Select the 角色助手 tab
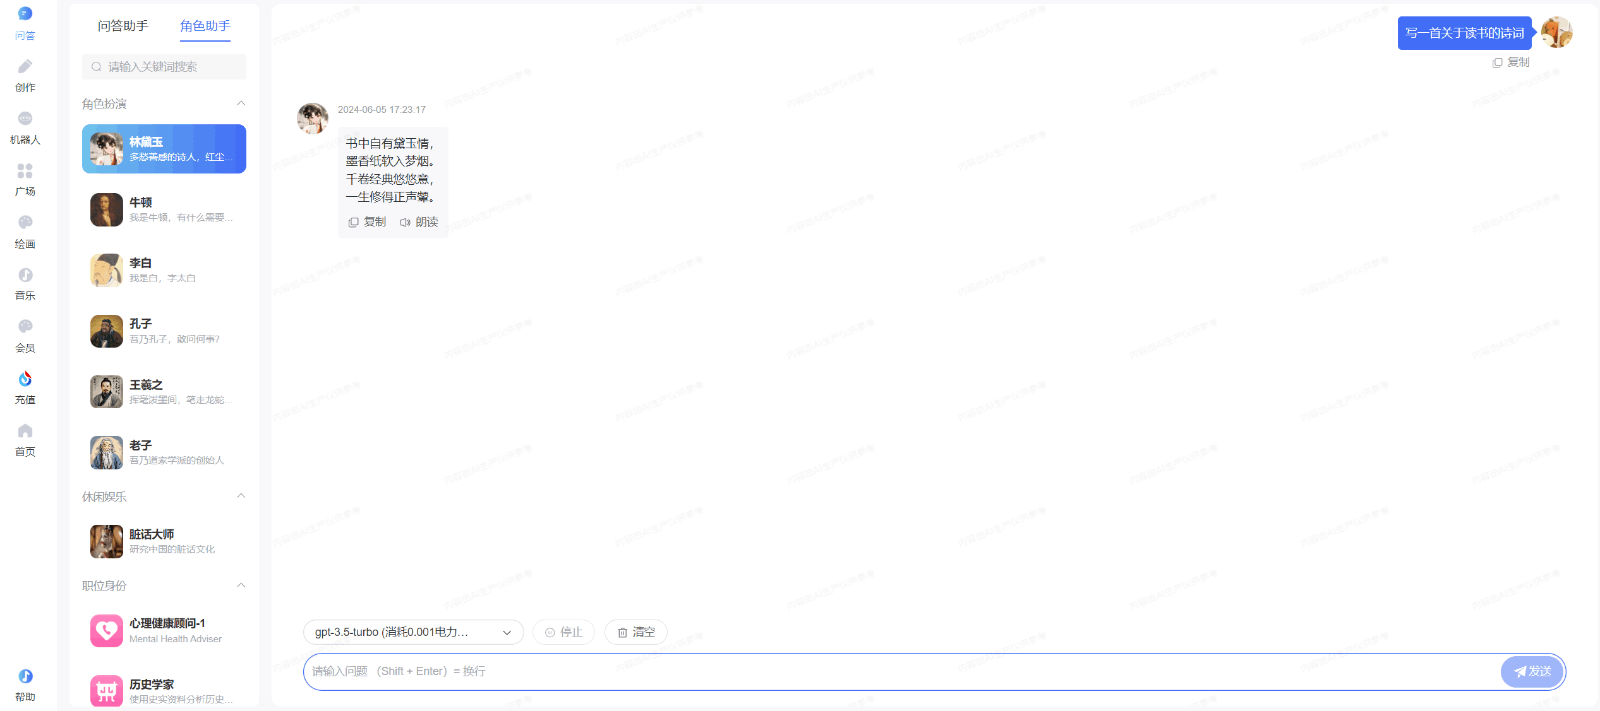This screenshot has height=711, width=1600. click(x=205, y=26)
